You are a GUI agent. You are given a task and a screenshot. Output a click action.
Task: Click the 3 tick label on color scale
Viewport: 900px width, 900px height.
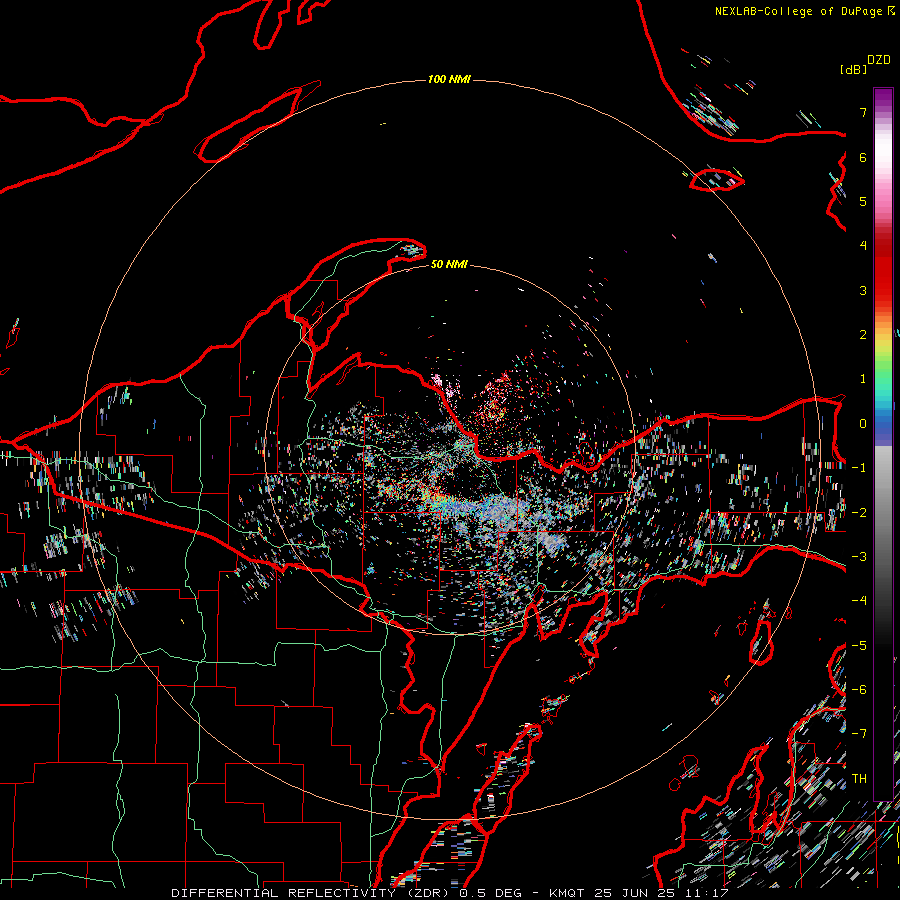(x=863, y=290)
